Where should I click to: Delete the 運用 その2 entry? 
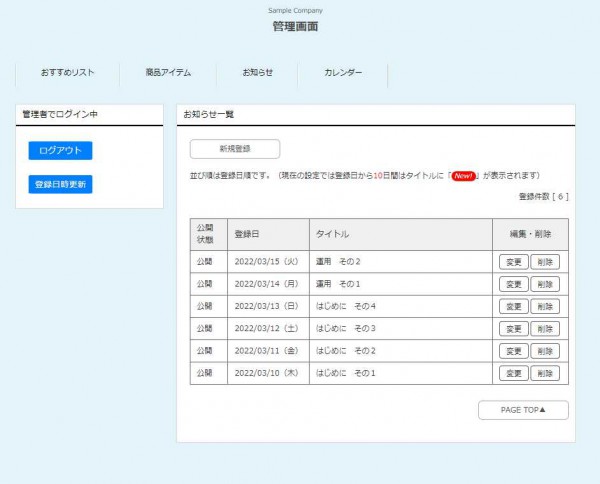tap(544, 262)
